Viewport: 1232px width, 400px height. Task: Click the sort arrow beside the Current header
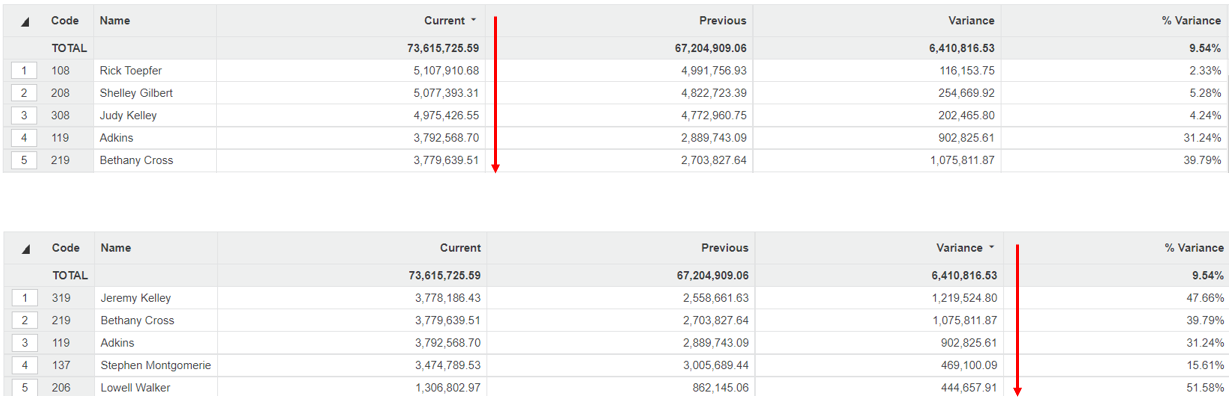474,21
